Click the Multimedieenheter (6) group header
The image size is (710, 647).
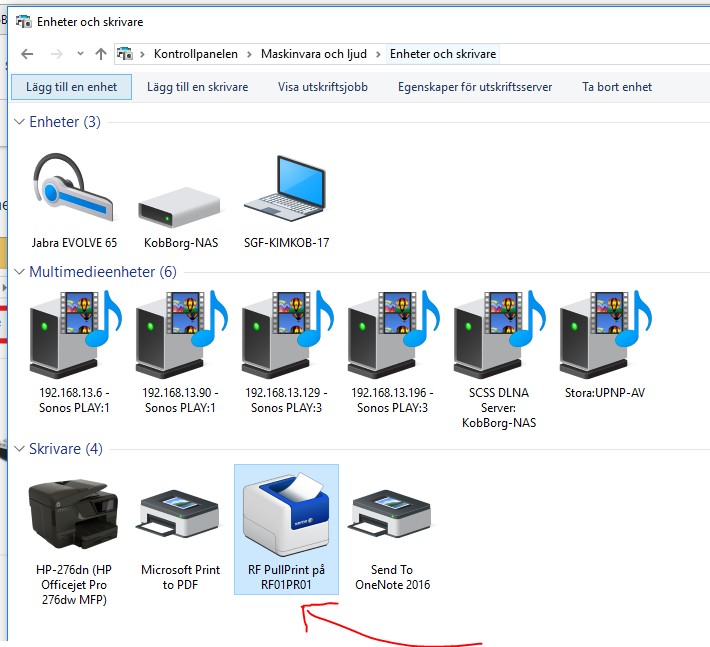click(103, 272)
